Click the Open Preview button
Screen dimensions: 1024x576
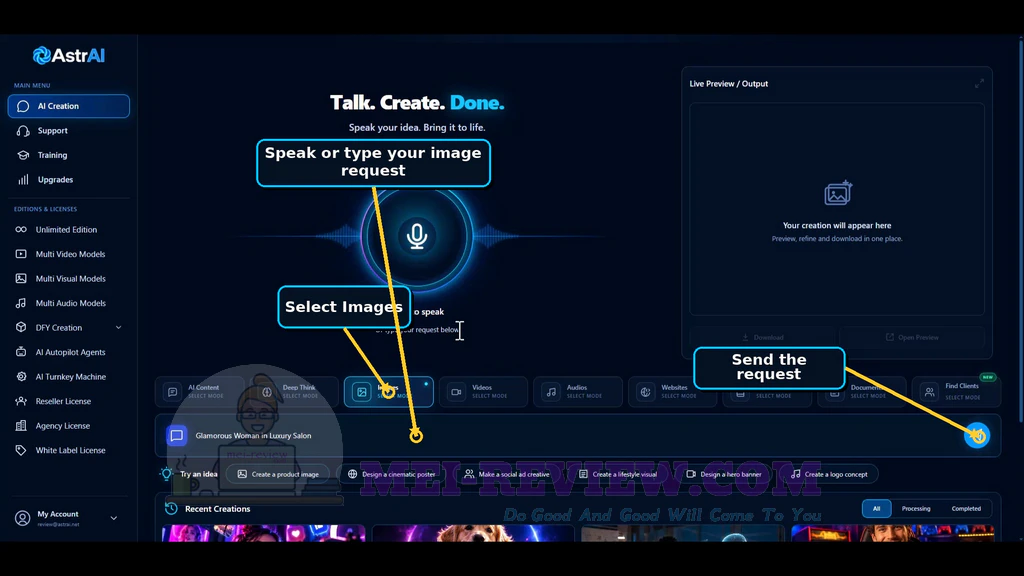tap(912, 337)
